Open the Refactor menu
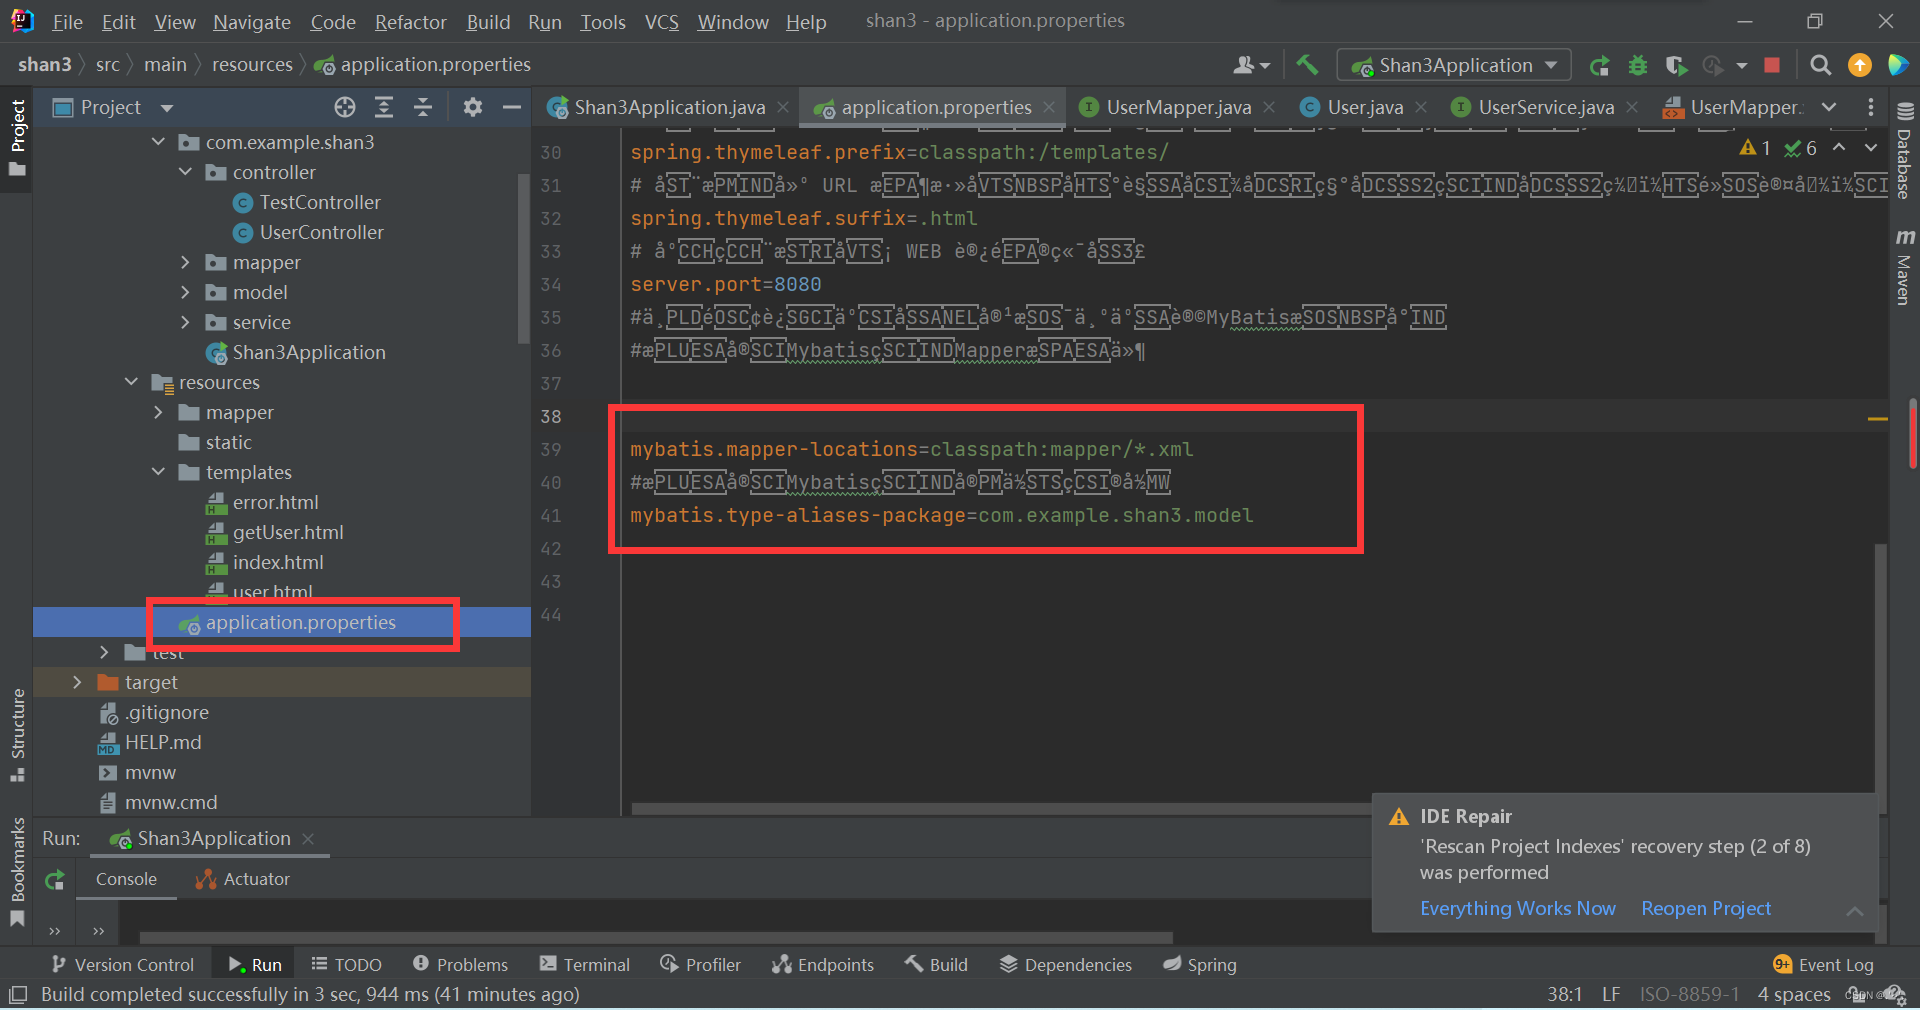 (410, 22)
